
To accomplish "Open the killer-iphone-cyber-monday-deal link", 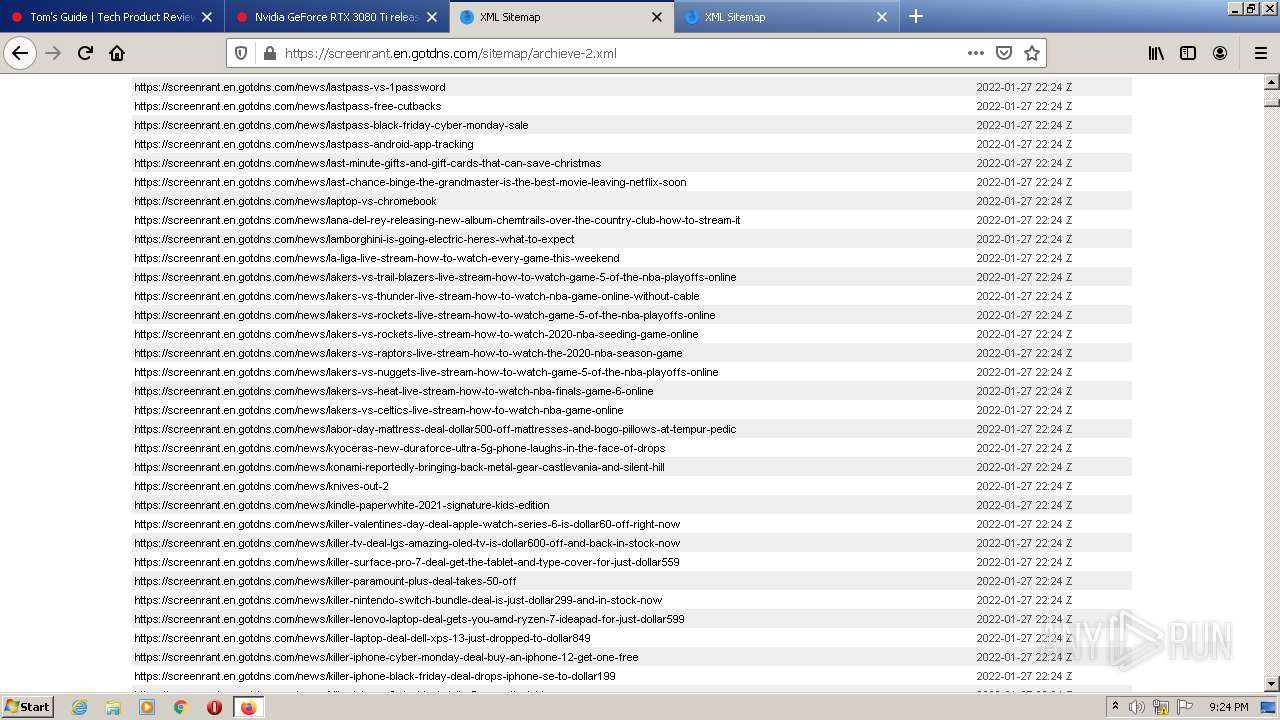I will tap(386, 657).
